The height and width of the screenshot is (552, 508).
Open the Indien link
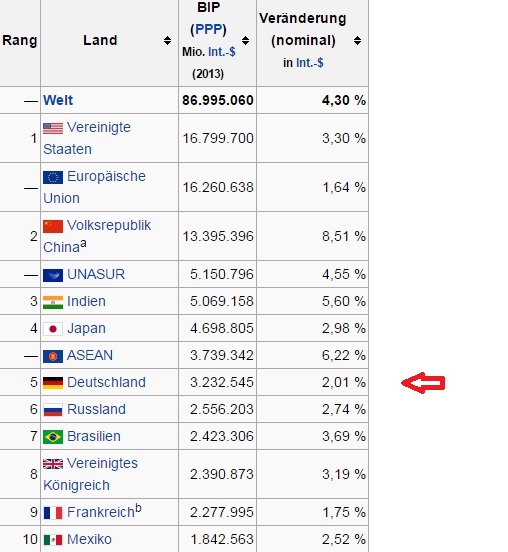pos(86,301)
